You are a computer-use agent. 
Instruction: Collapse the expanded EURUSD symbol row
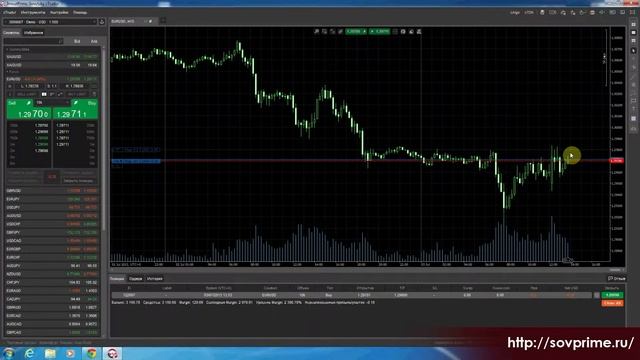coord(51,79)
